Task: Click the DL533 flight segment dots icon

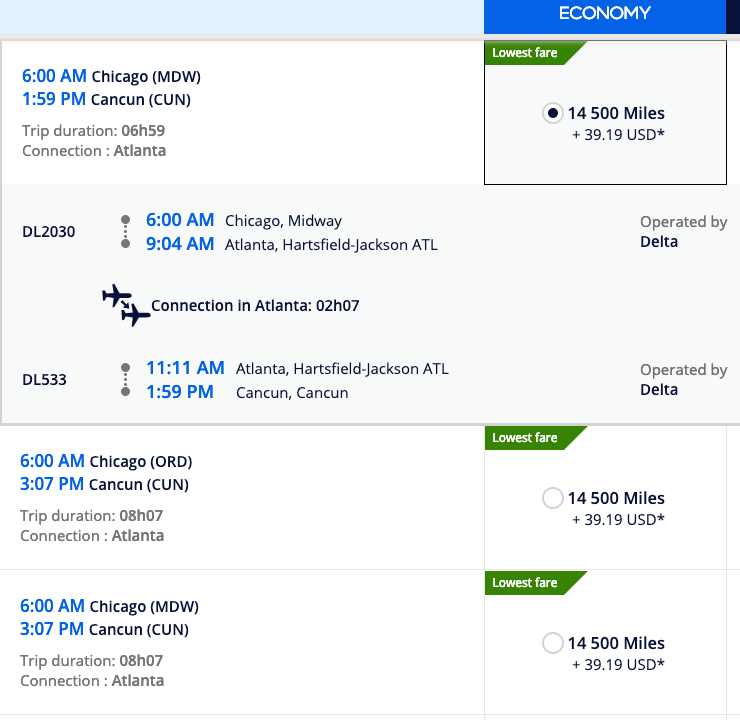Action: click(x=126, y=379)
